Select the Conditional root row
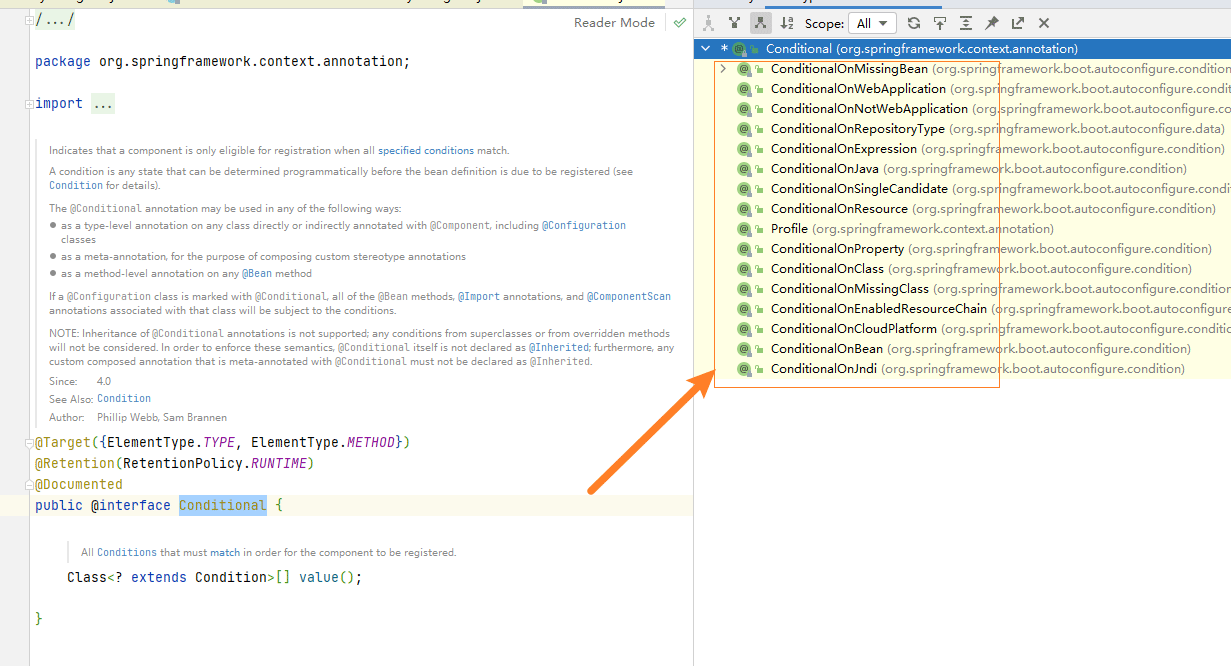Viewport: 1231px width, 666px height. click(962, 49)
